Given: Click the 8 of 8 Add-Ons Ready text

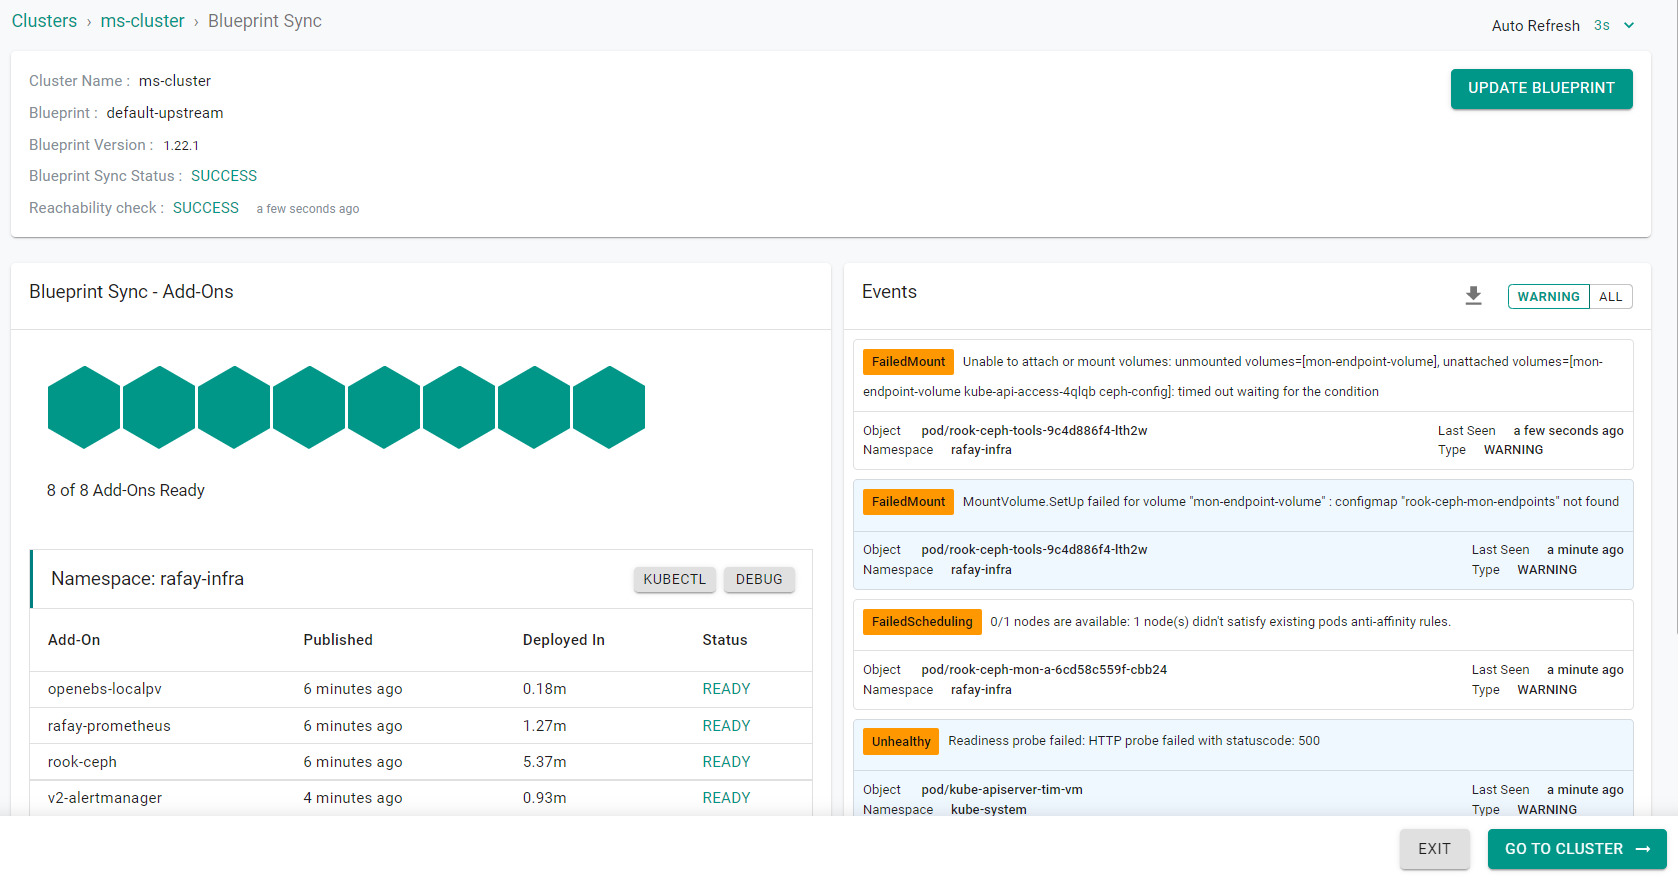Looking at the screenshot, I should point(126,490).
